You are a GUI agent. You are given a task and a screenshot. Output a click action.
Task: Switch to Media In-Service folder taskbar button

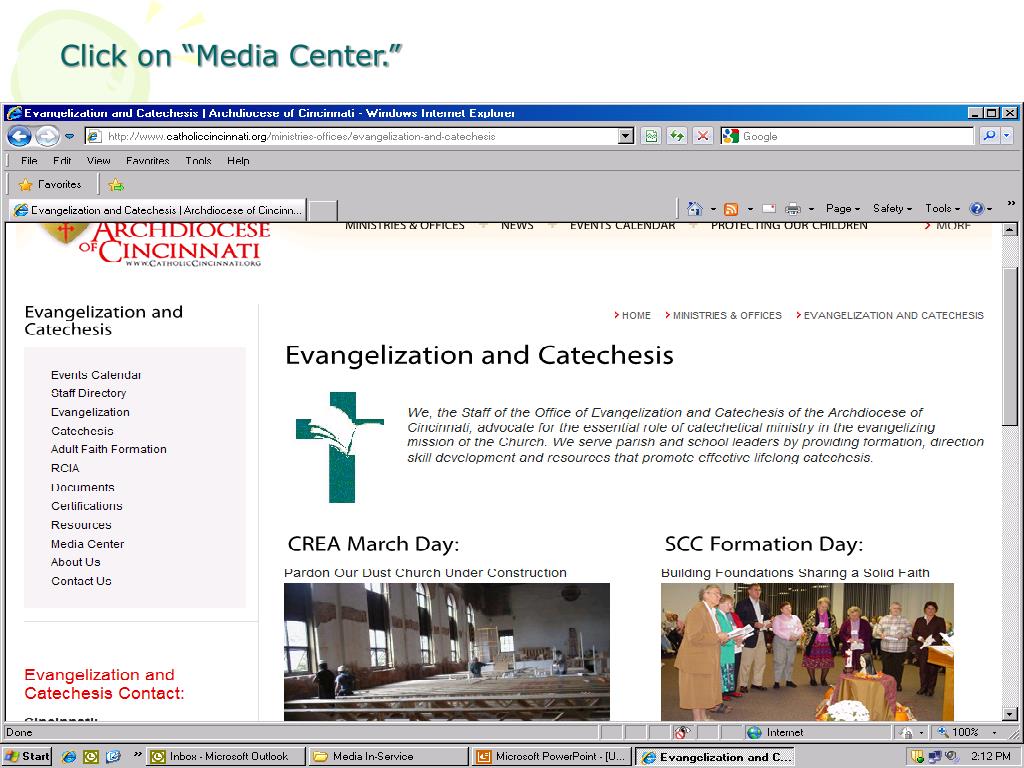click(387, 756)
